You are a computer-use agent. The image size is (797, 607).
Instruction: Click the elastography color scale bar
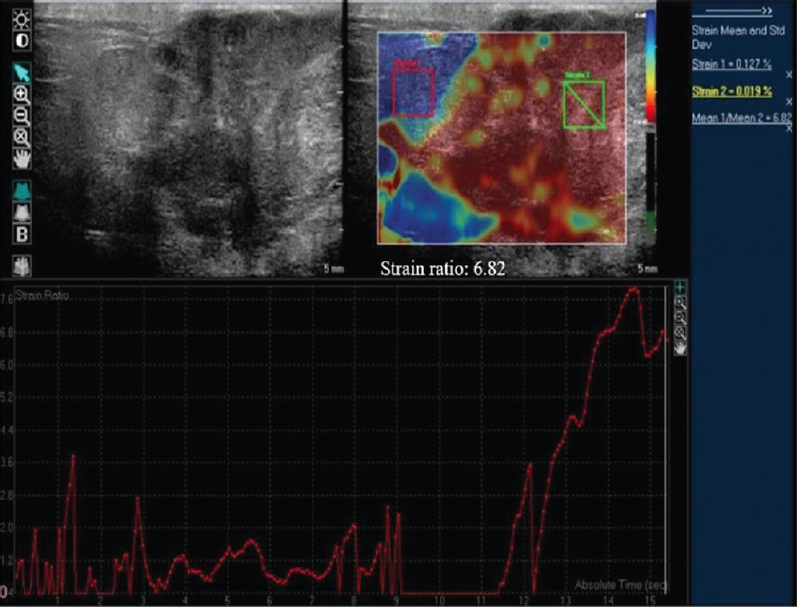(x=650, y=66)
